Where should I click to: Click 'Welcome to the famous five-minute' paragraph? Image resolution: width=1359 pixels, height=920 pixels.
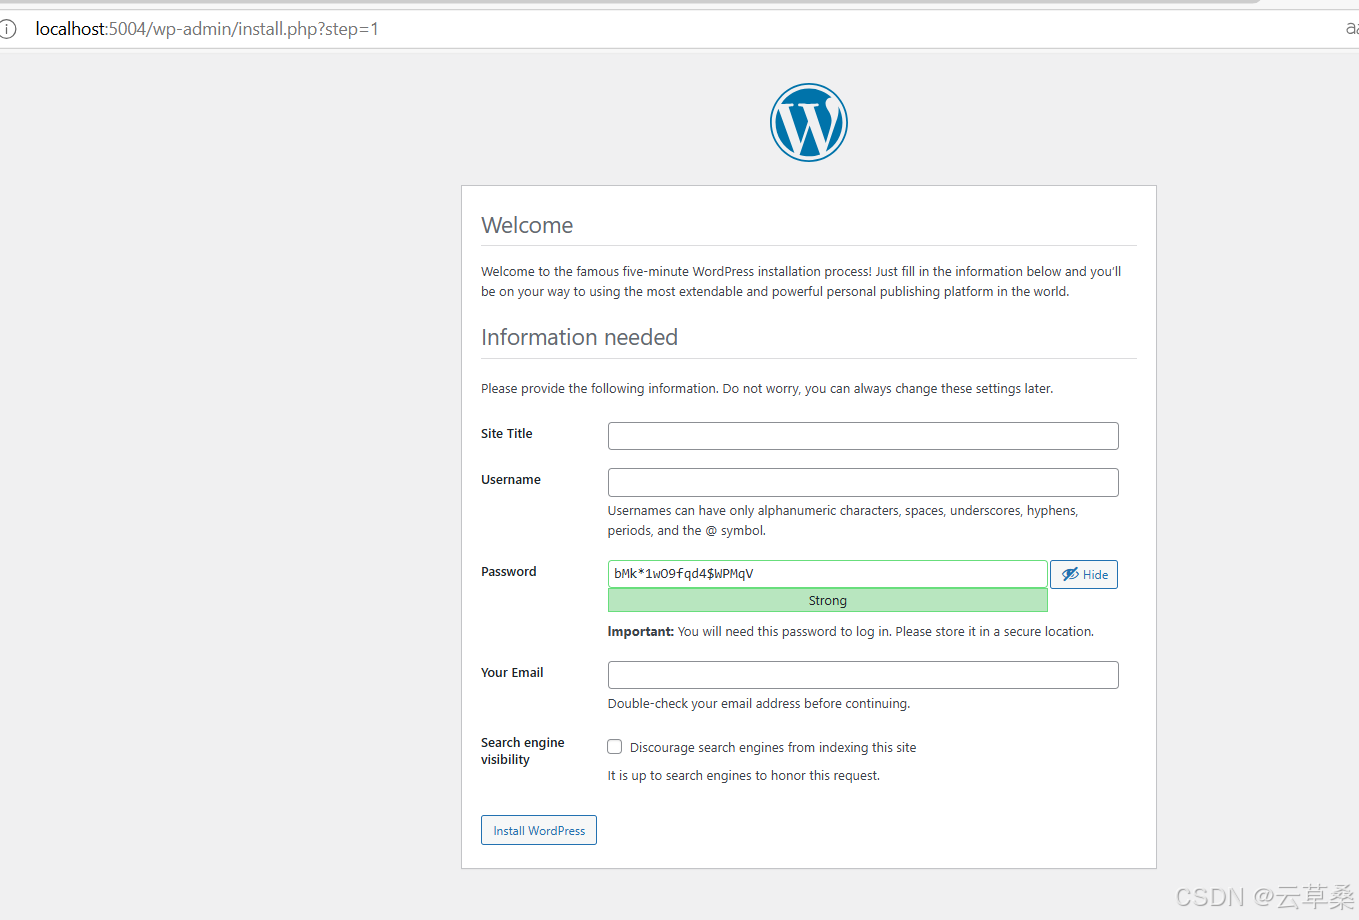coord(801,281)
